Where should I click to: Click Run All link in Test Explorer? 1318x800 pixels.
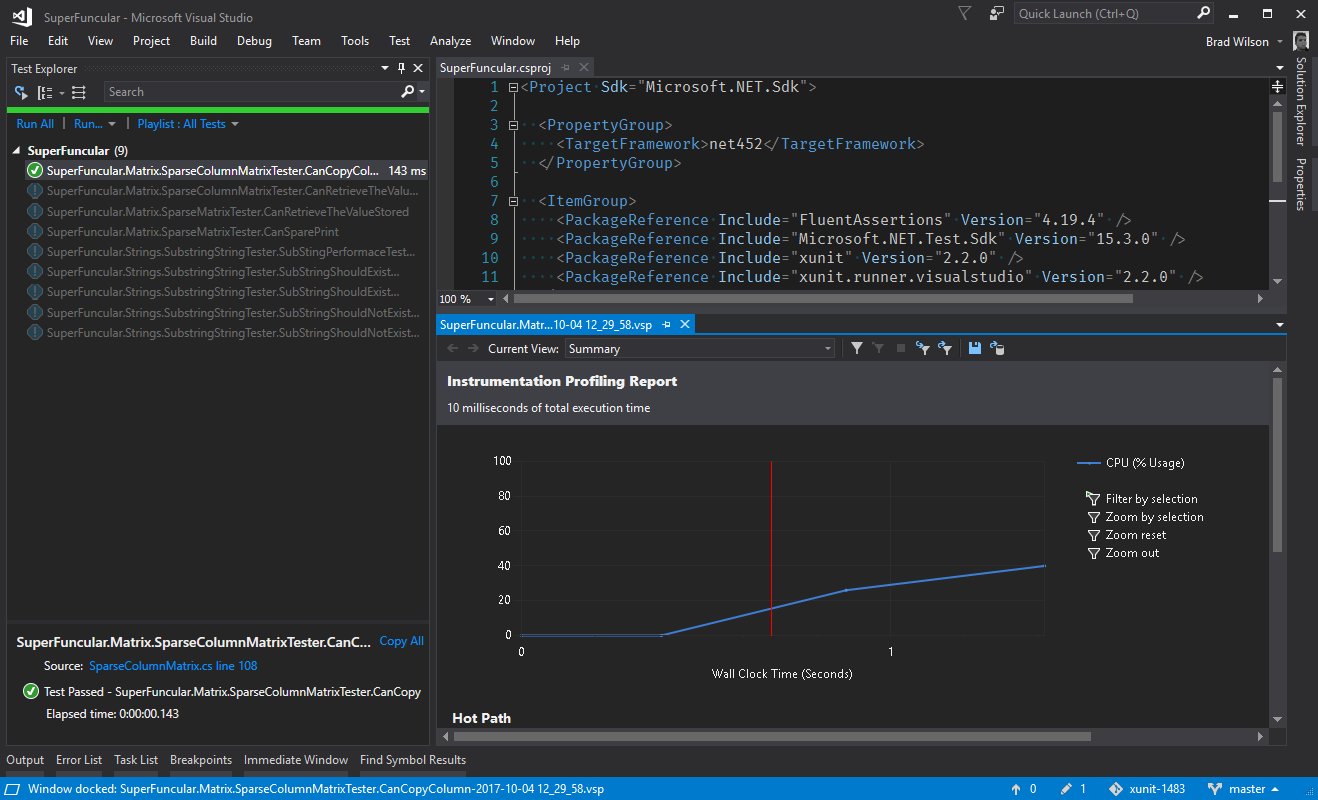(35, 124)
